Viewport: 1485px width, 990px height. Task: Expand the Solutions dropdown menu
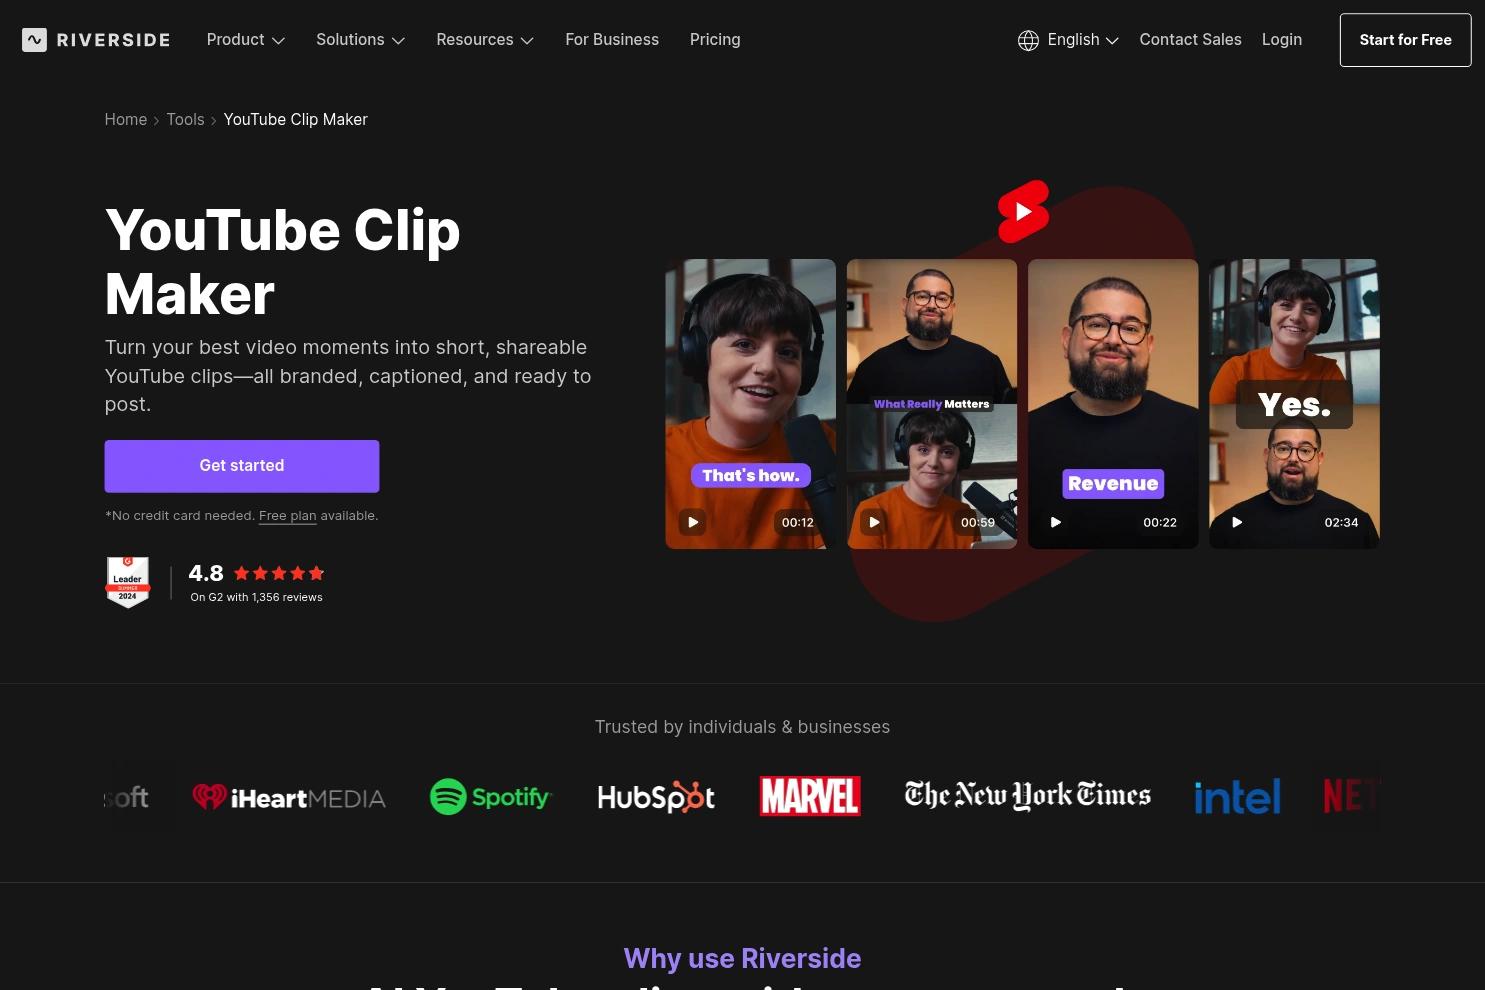click(x=360, y=40)
